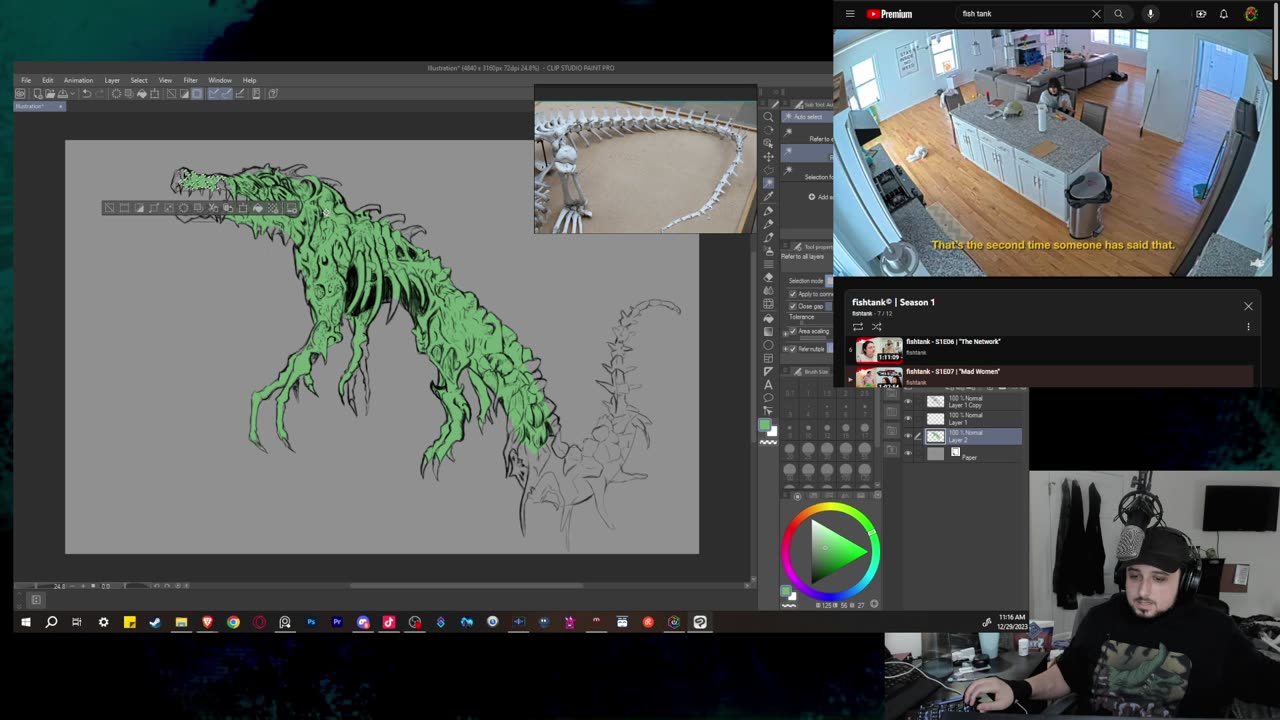Click Fill icon on selection launcher
1280x720 pixels.
pyautogui.click(x=258, y=208)
